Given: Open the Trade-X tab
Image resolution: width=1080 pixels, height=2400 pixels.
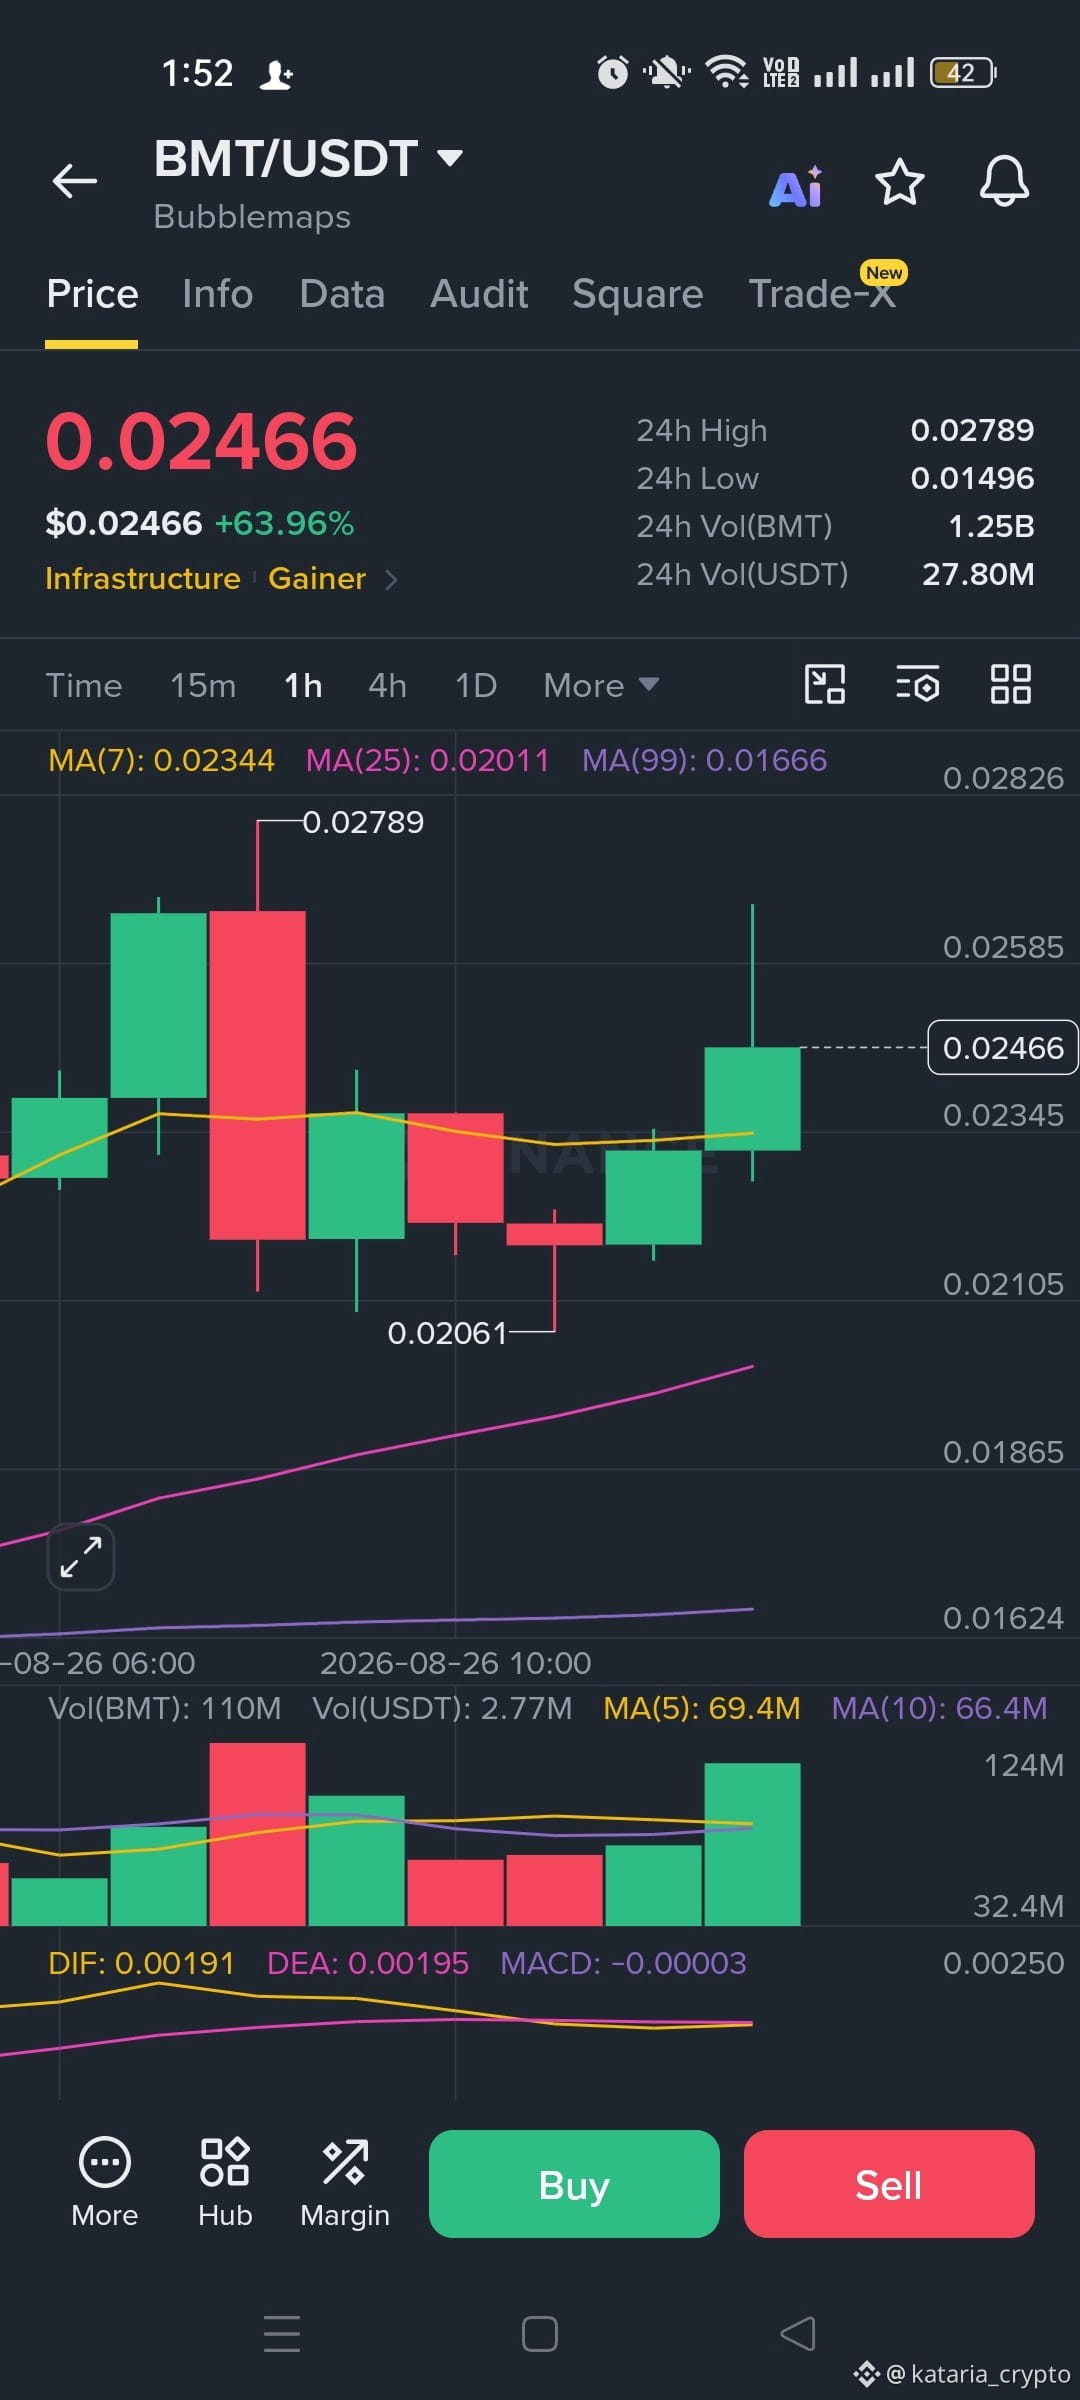Looking at the screenshot, I should (x=822, y=294).
